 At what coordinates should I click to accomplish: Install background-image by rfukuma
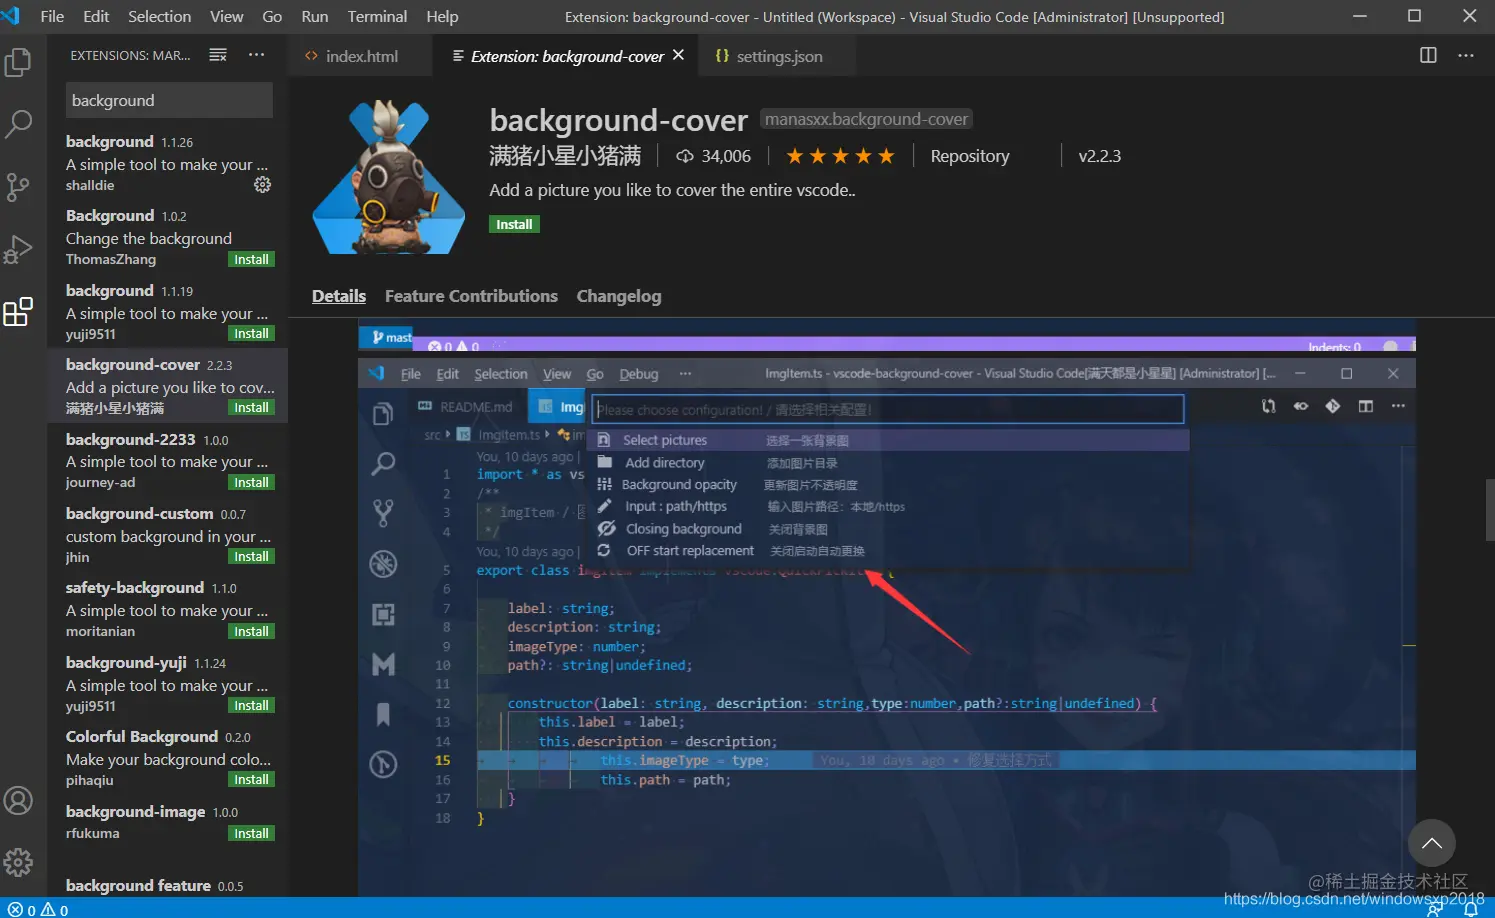click(x=251, y=833)
